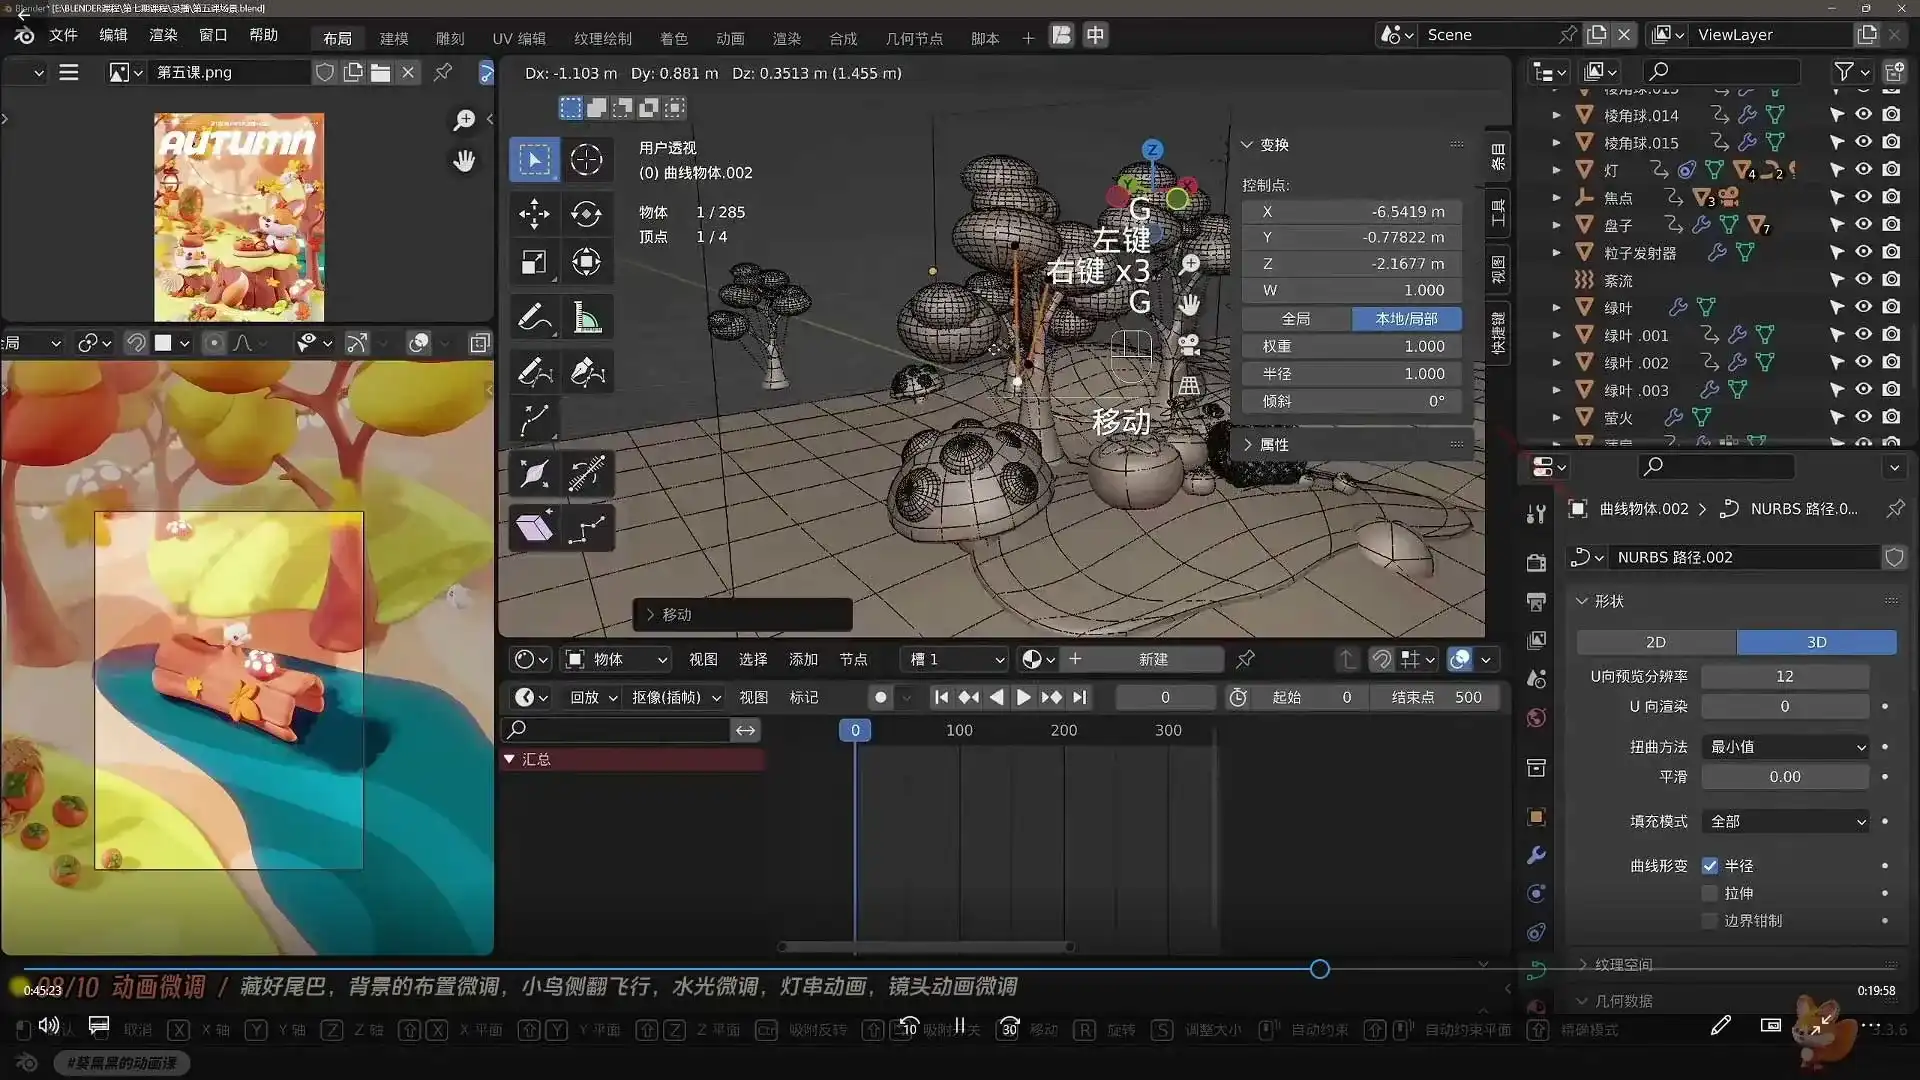Select the Measure tool

point(587,317)
